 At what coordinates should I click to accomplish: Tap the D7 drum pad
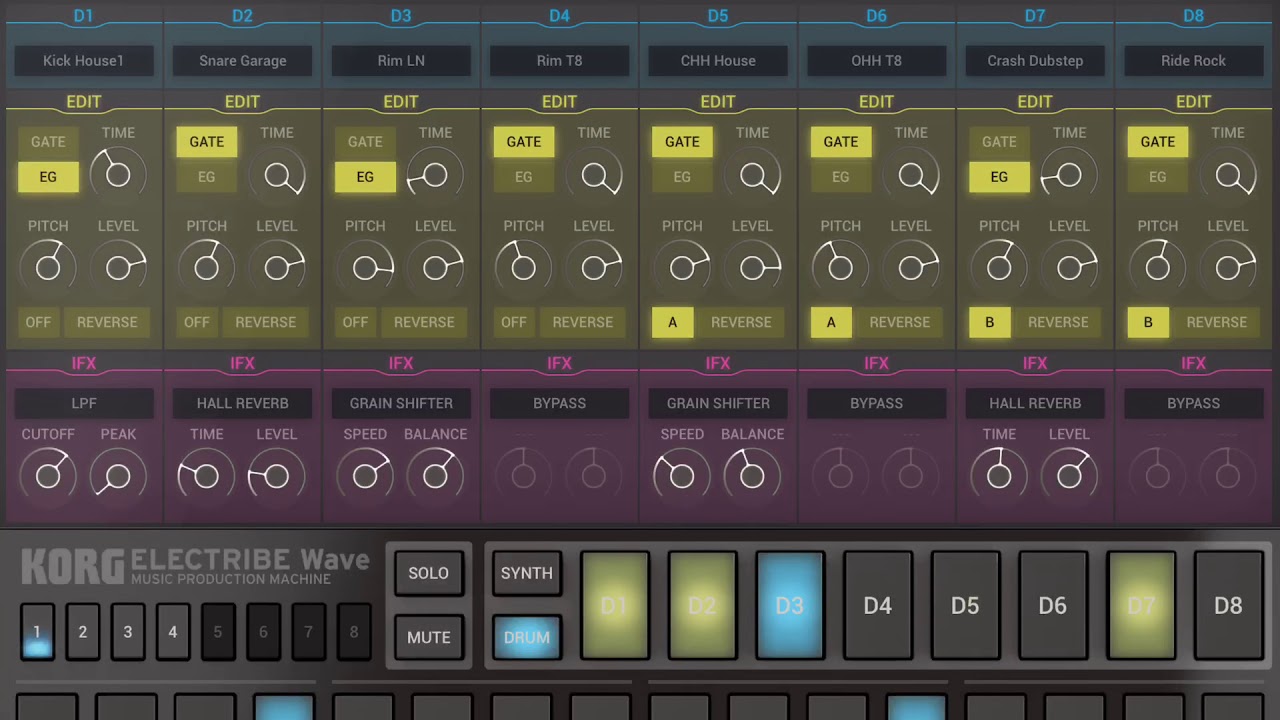click(x=1141, y=605)
